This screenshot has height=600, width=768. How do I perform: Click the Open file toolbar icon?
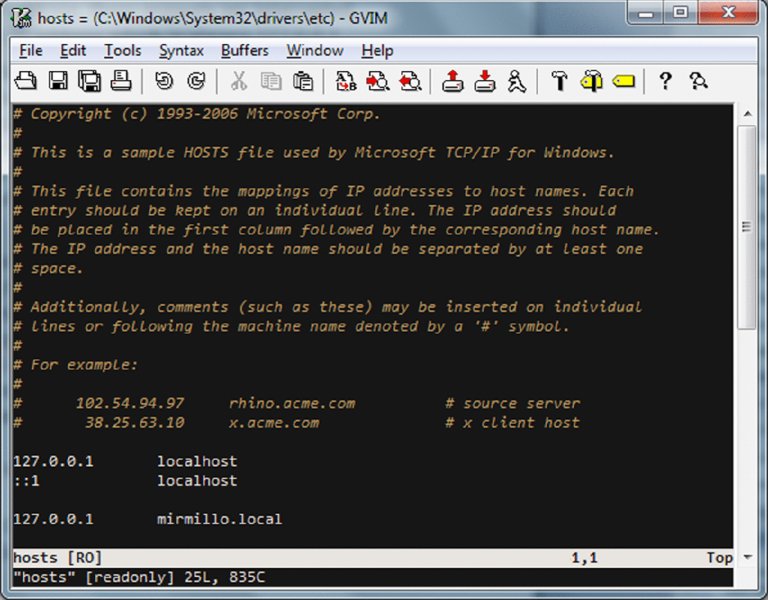[x=25, y=81]
